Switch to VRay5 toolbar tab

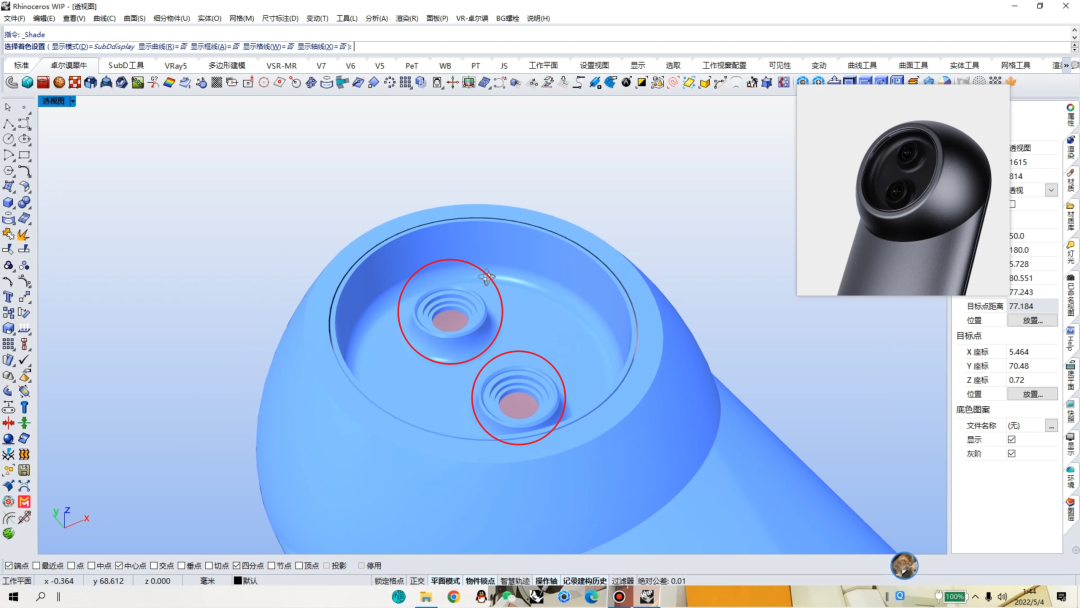(x=176, y=65)
